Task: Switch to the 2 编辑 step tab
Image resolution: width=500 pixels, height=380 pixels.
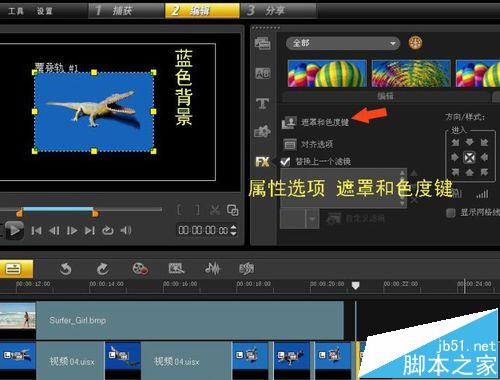Action: pos(202,11)
